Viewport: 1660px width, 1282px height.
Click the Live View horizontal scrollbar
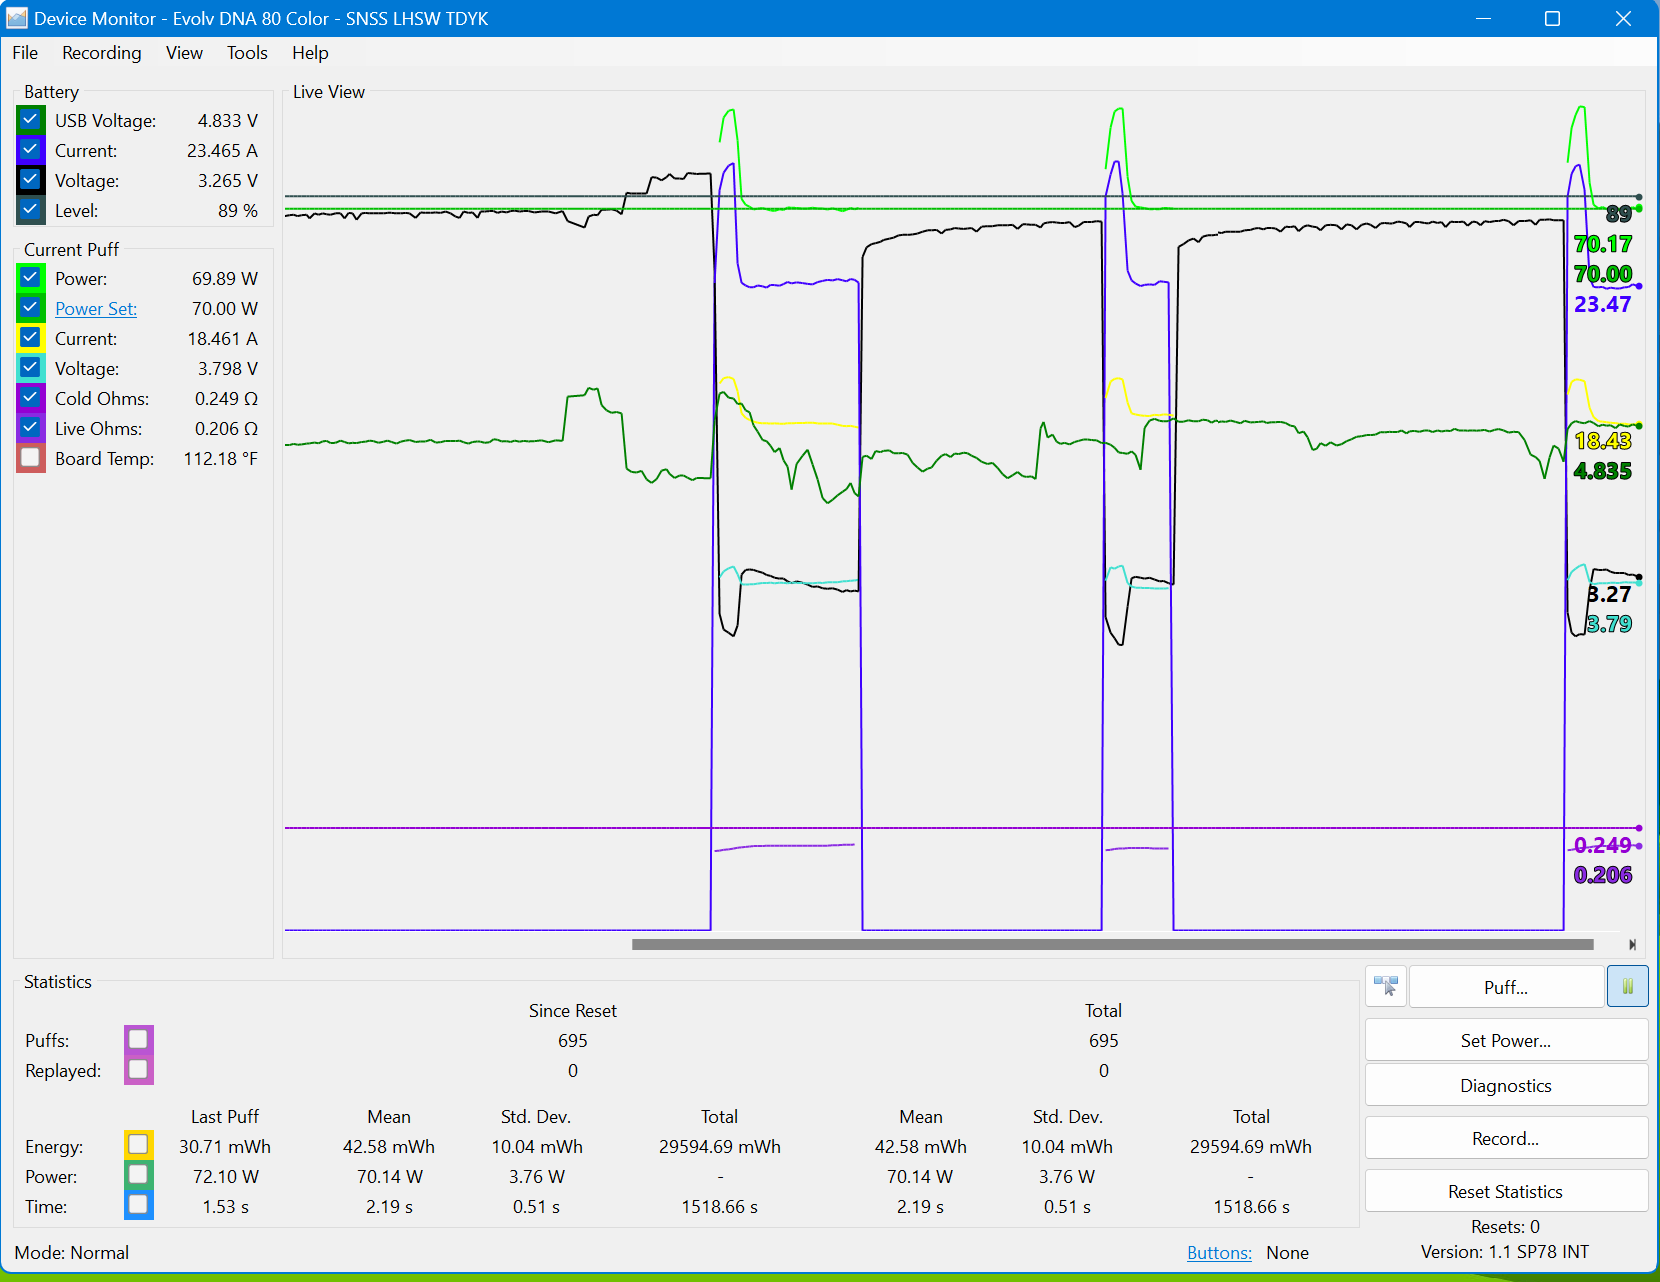1112,944
